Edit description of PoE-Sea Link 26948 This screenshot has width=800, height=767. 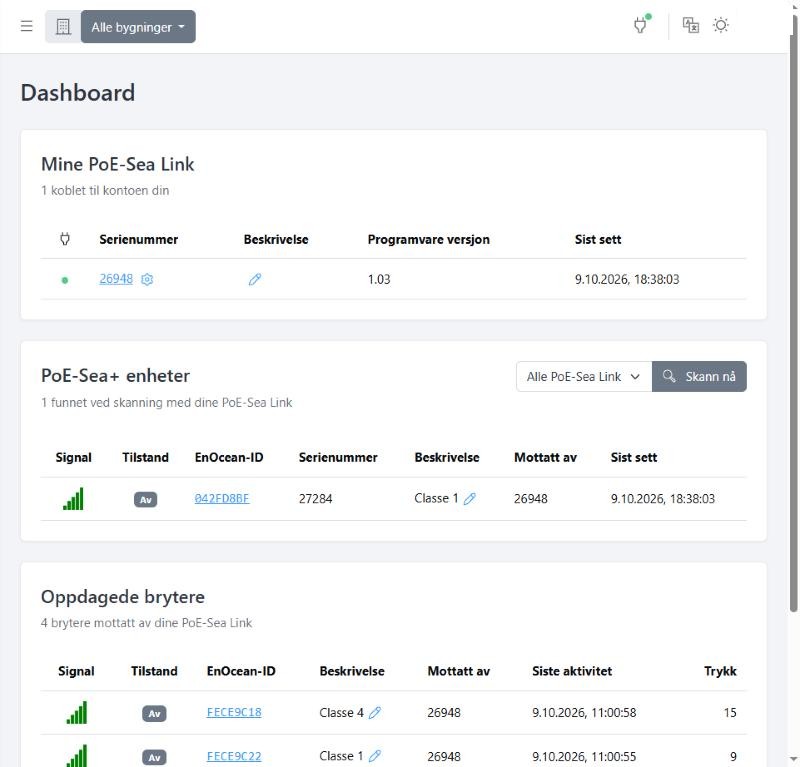(x=255, y=280)
